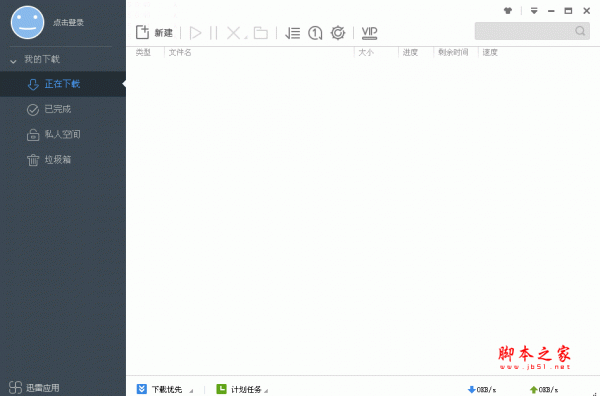Click the smiley avatar to log in
The width and height of the screenshot is (600, 396).
(x=28, y=22)
